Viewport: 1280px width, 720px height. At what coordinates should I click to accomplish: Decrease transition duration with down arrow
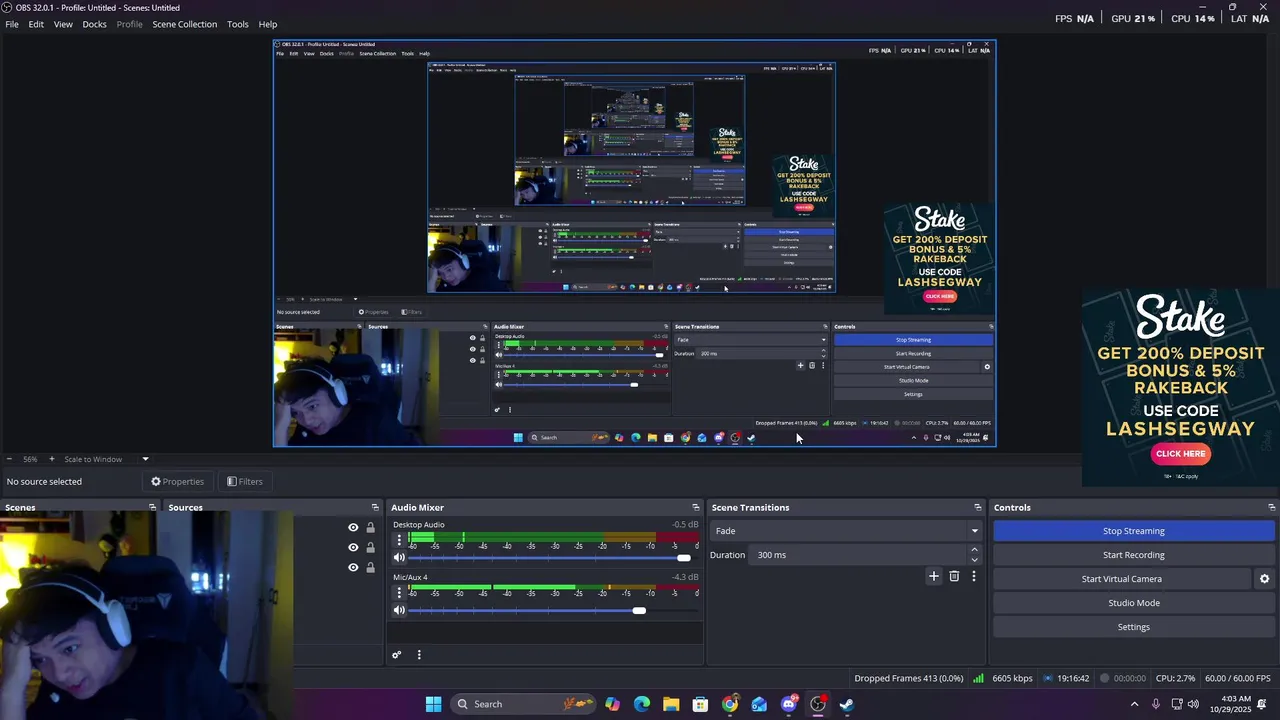[x=974, y=559]
